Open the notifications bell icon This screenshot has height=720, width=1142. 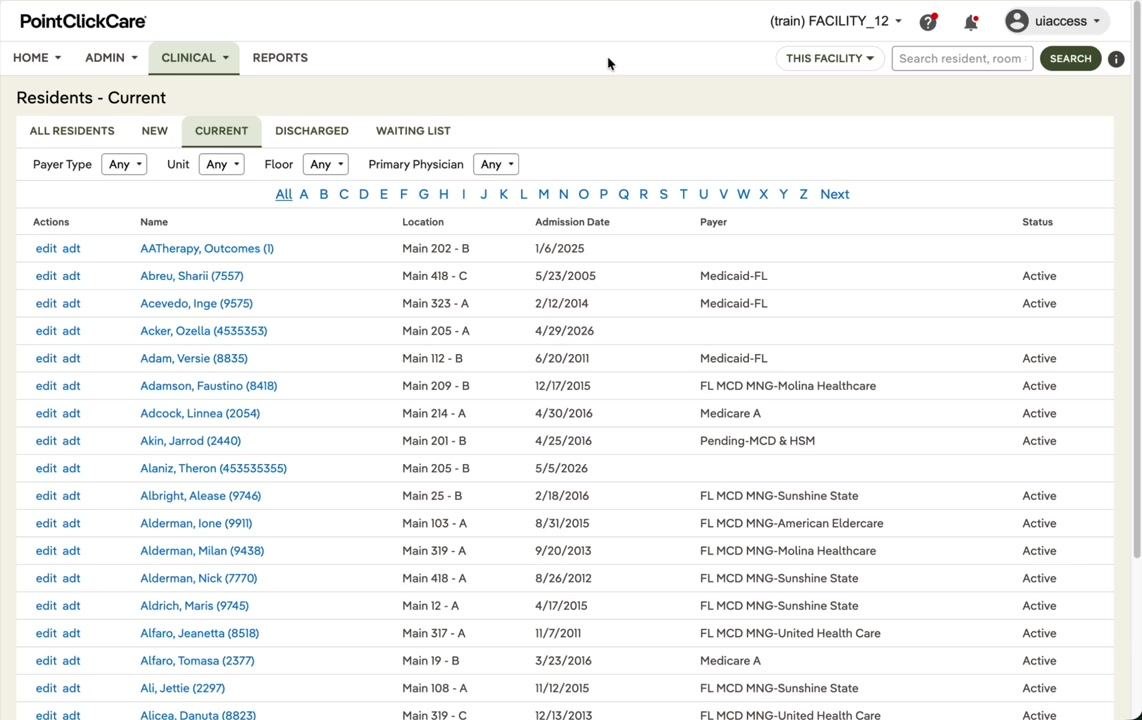click(x=971, y=22)
